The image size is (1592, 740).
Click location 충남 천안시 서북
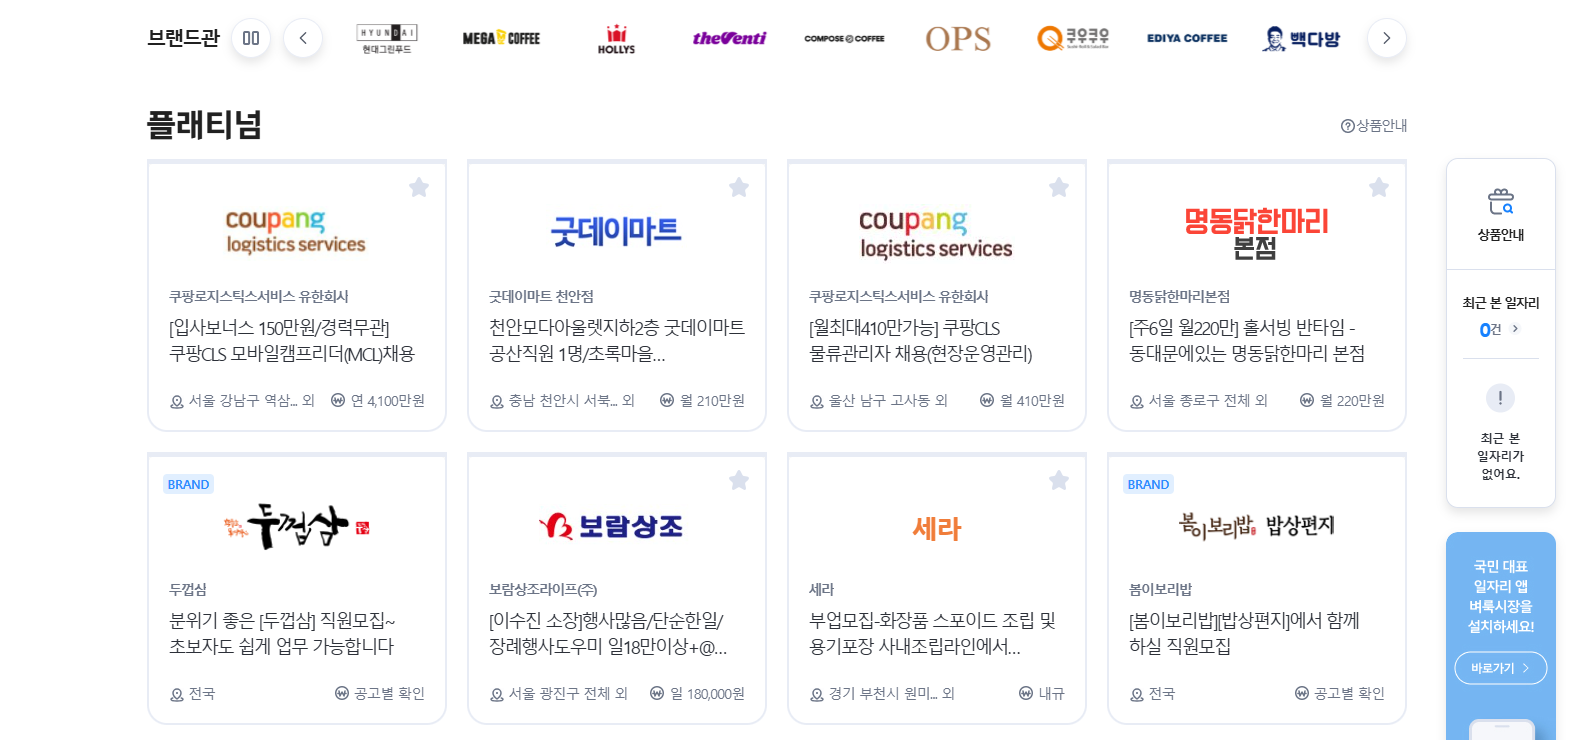coord(562,401)
